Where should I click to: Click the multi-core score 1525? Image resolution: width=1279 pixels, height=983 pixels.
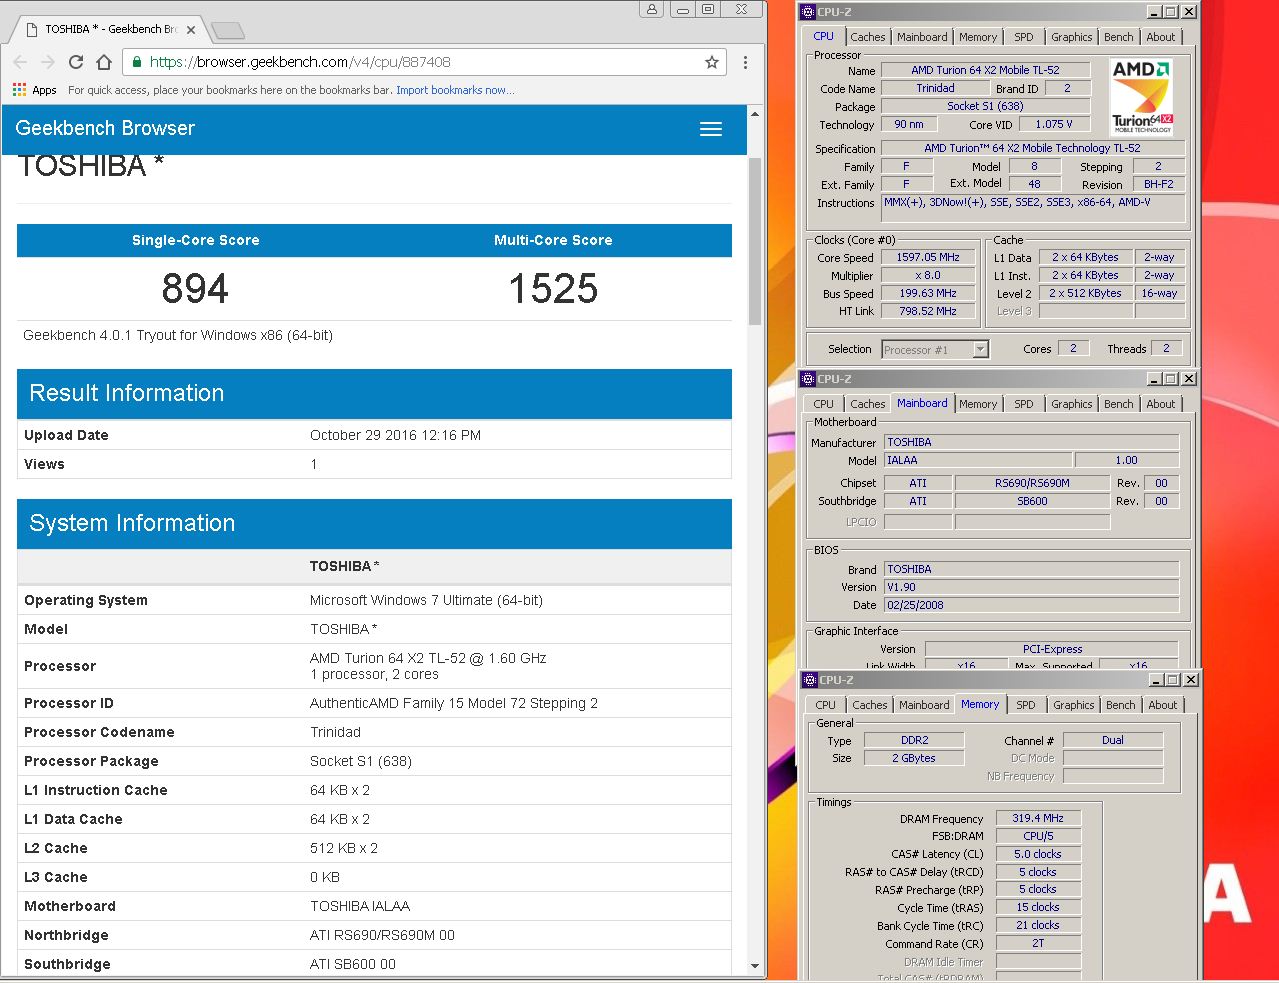click(x=553, y=289)
